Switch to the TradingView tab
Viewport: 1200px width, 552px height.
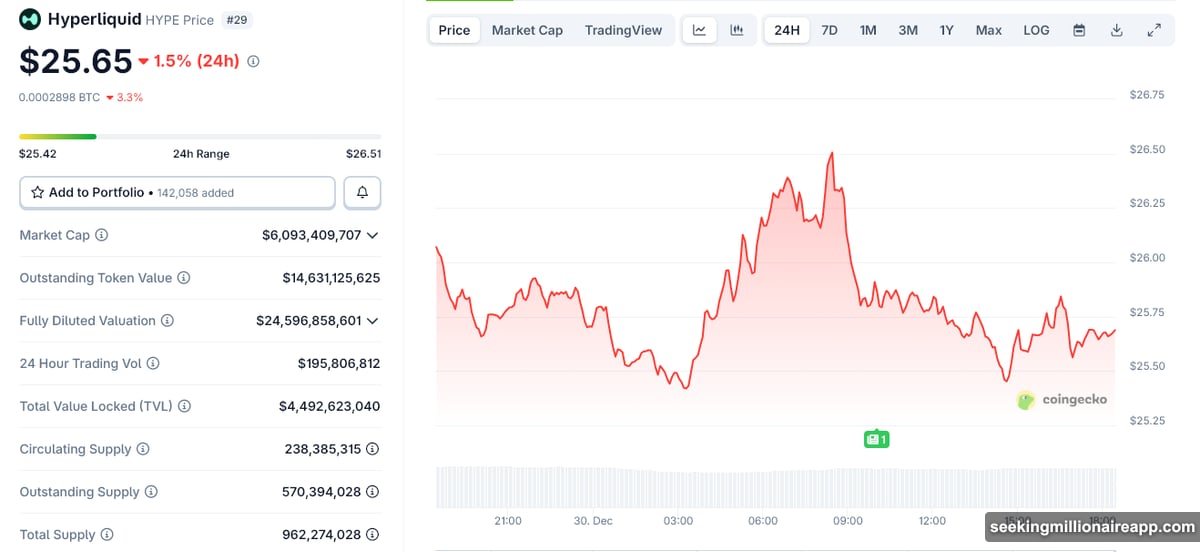pyautogui.click(x=623, y=30)
